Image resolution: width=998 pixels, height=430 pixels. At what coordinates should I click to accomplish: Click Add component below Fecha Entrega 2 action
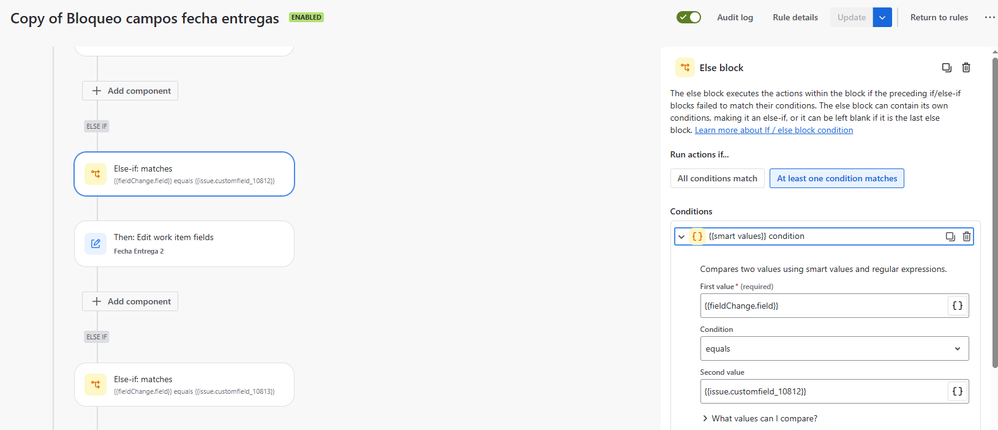click(130, 302)
